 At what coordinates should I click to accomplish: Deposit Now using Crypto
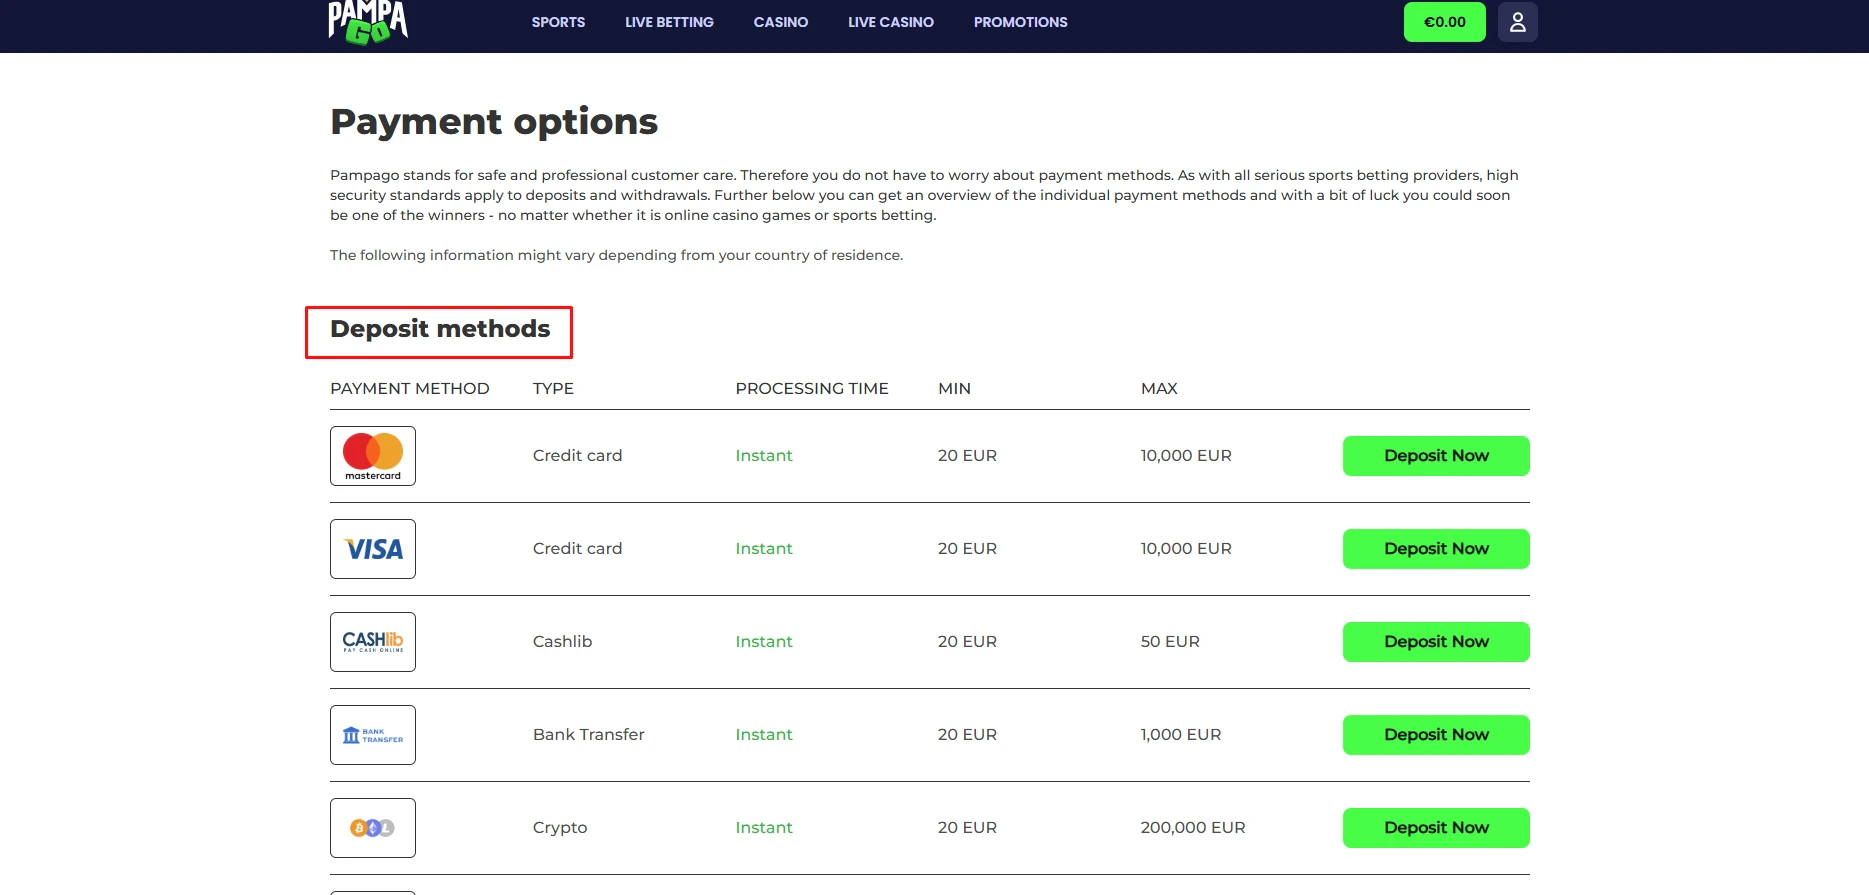tap(1436, 828)
